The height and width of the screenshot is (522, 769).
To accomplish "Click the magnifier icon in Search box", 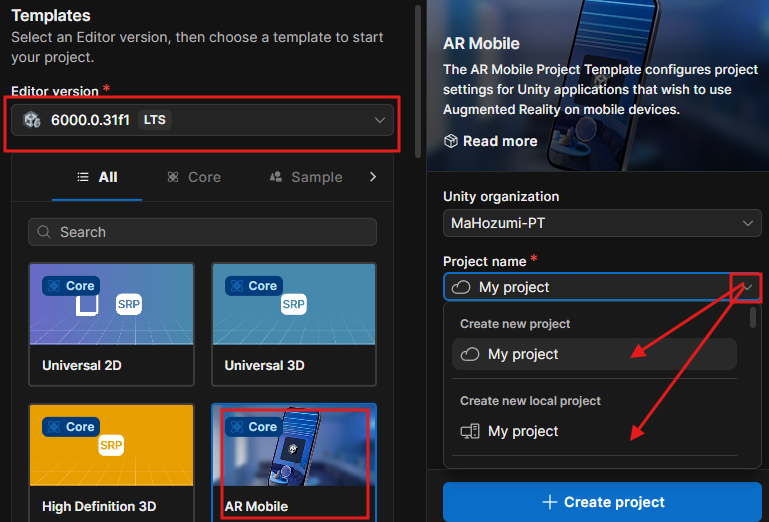I will (44, 232).
